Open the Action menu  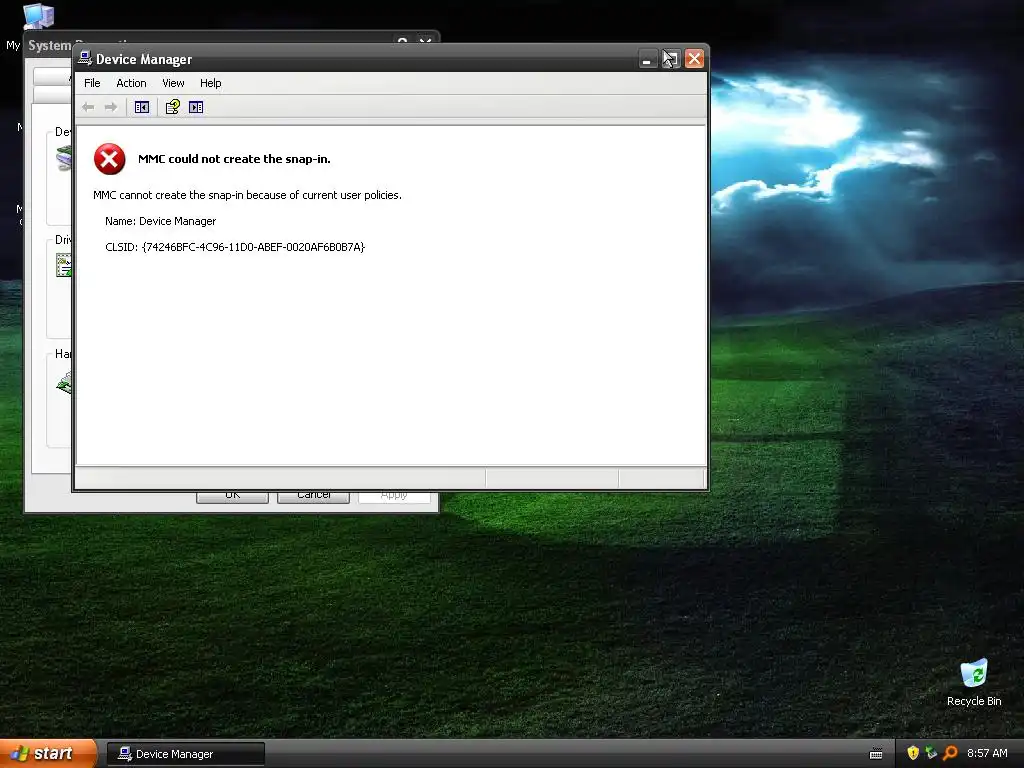[x=131, y=83]
